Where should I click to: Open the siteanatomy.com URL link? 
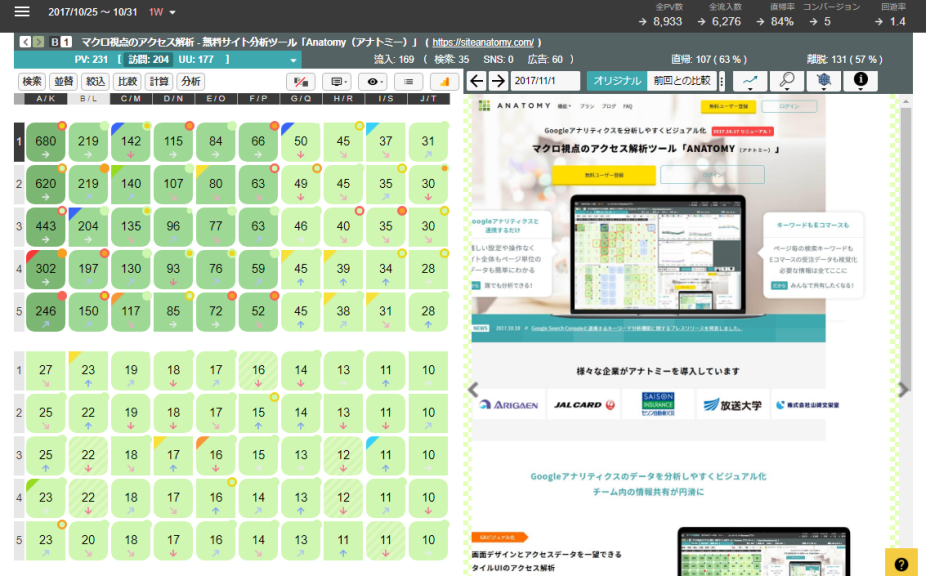[483, 43]
